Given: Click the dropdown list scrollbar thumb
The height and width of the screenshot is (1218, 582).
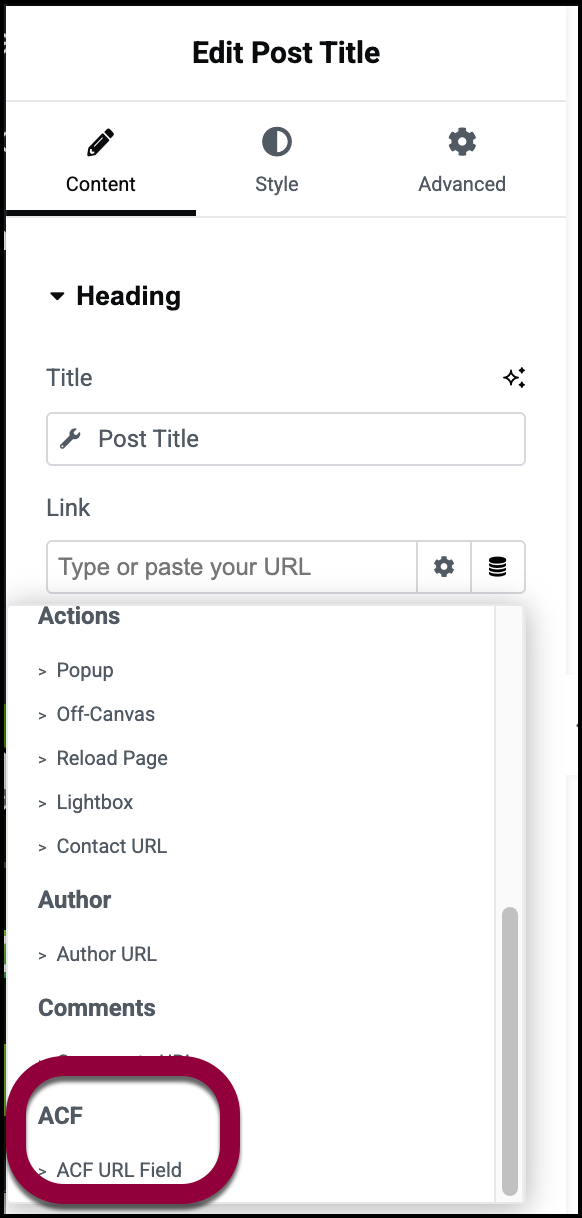Looking at the screenshot, I should click(510, 1050).
